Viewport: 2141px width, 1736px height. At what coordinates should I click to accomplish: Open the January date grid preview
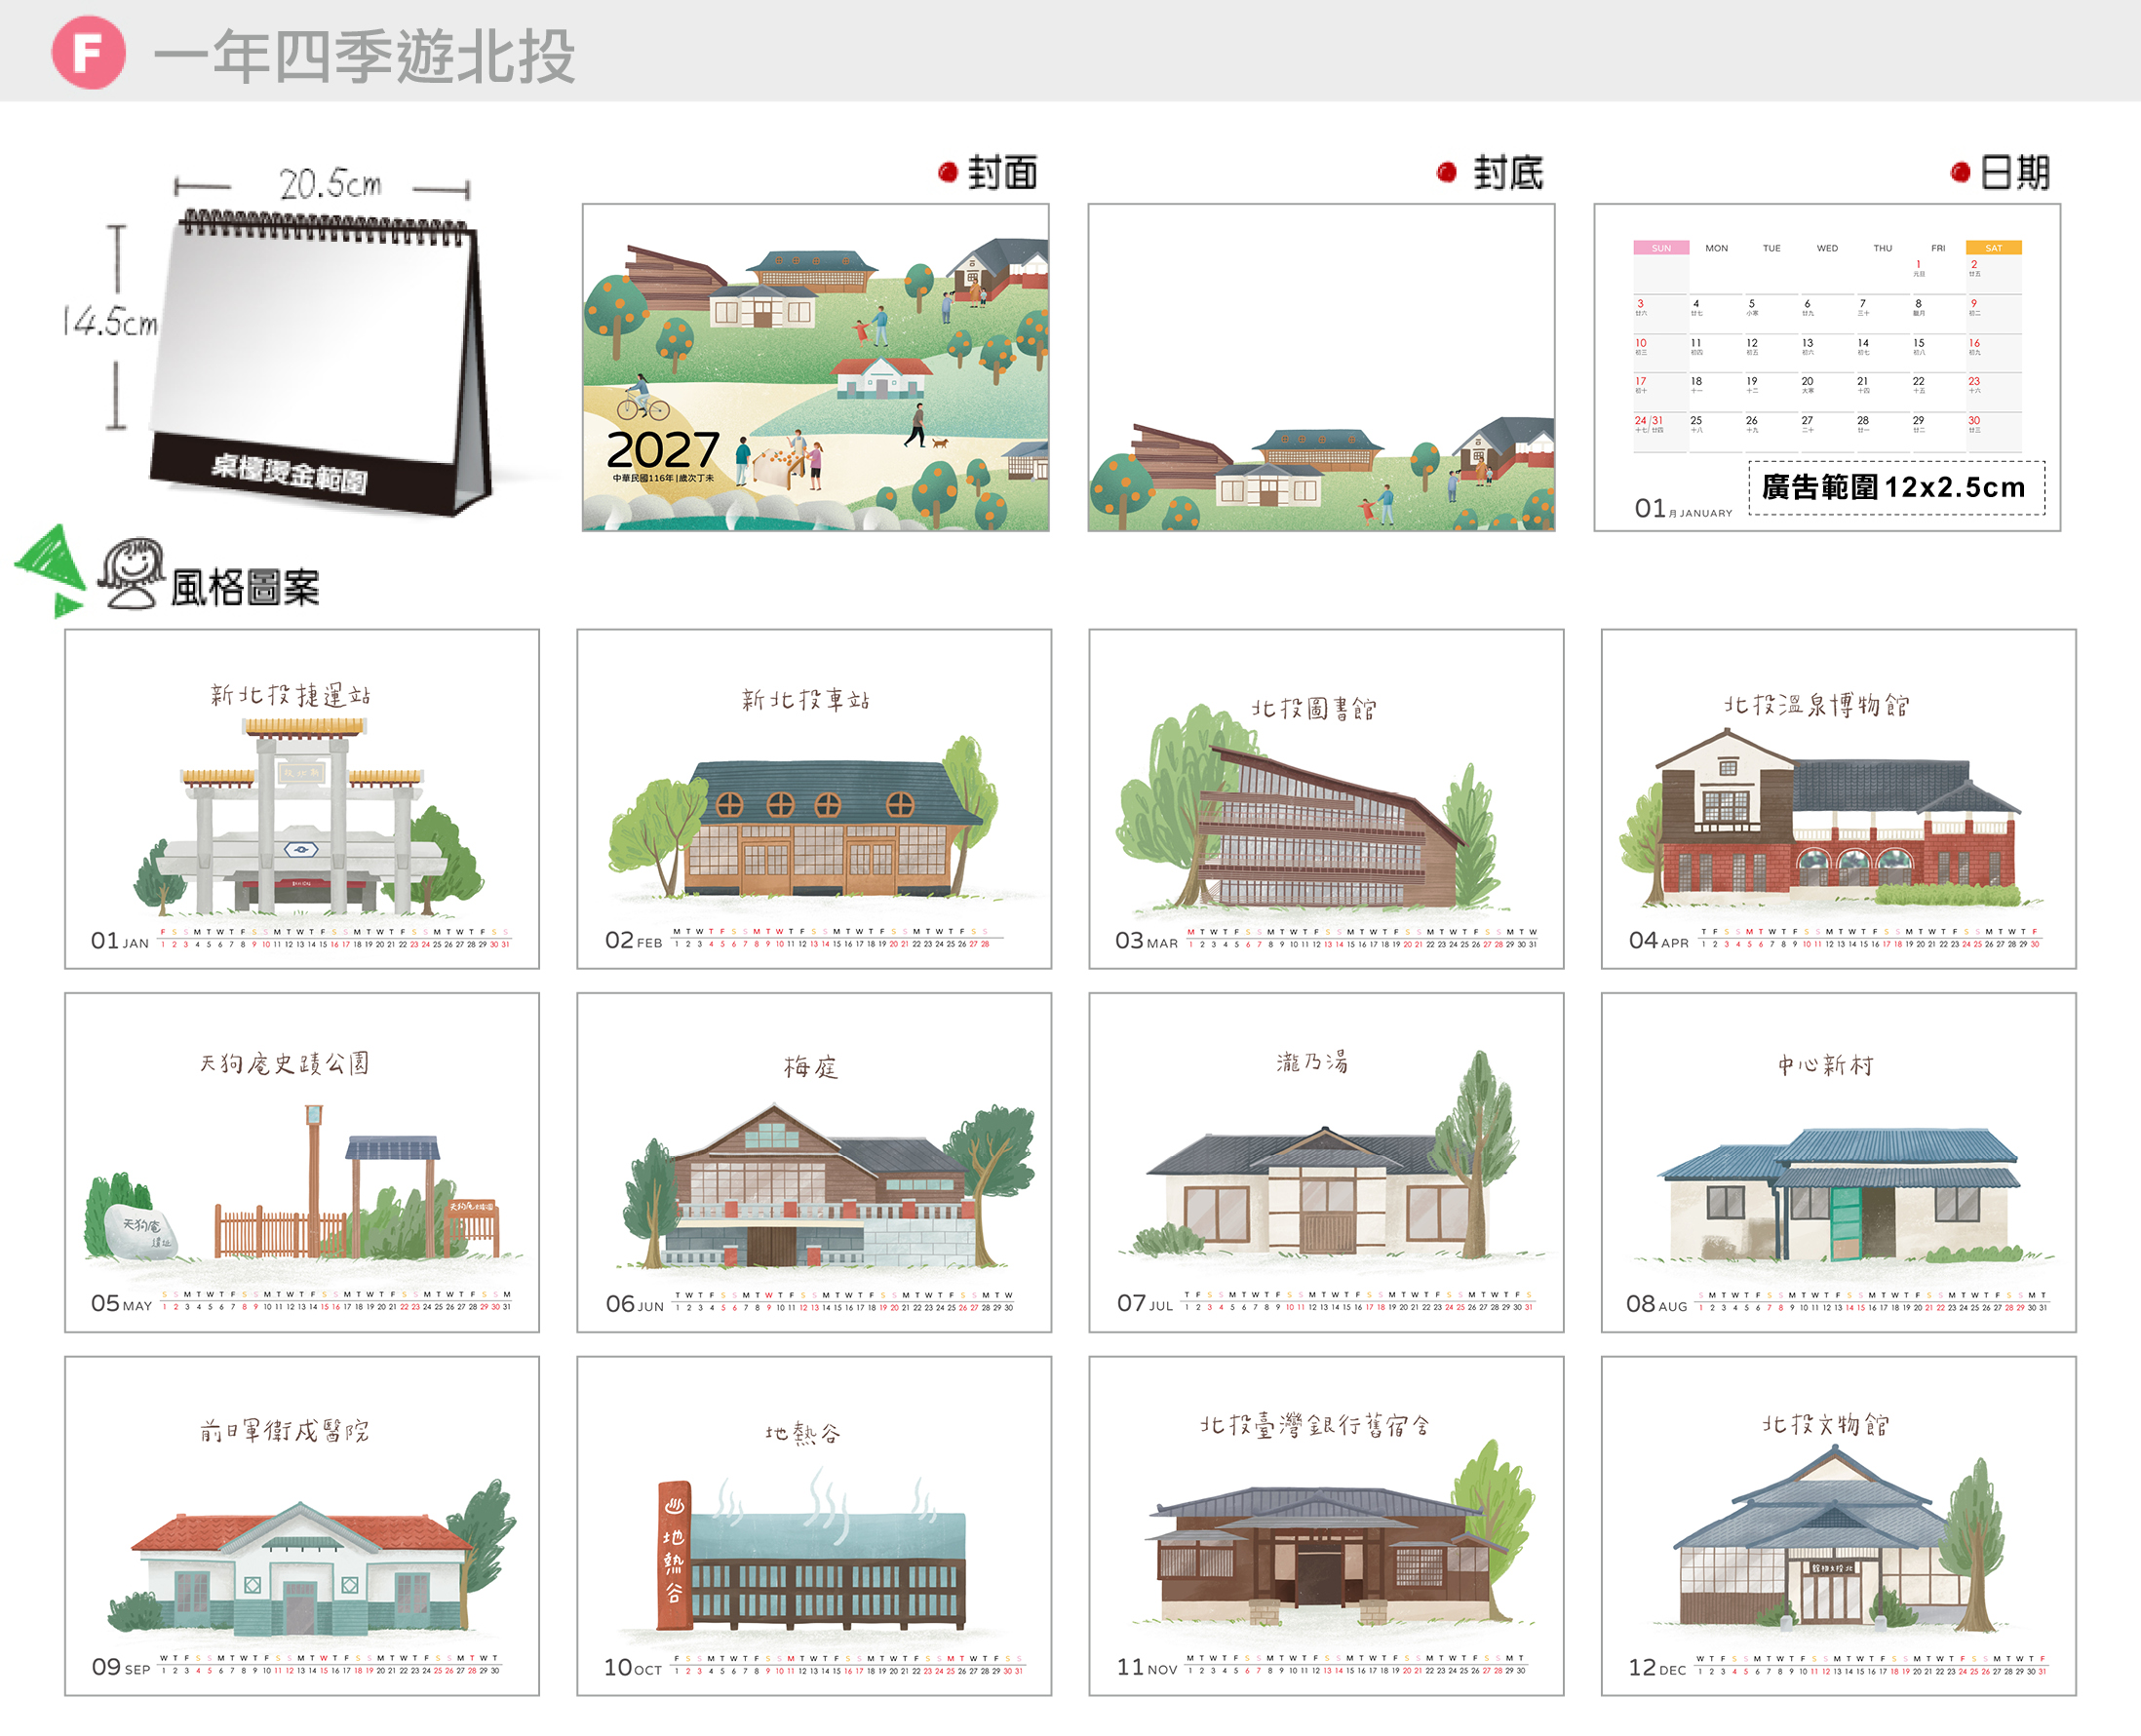[x=1827, y=367]
